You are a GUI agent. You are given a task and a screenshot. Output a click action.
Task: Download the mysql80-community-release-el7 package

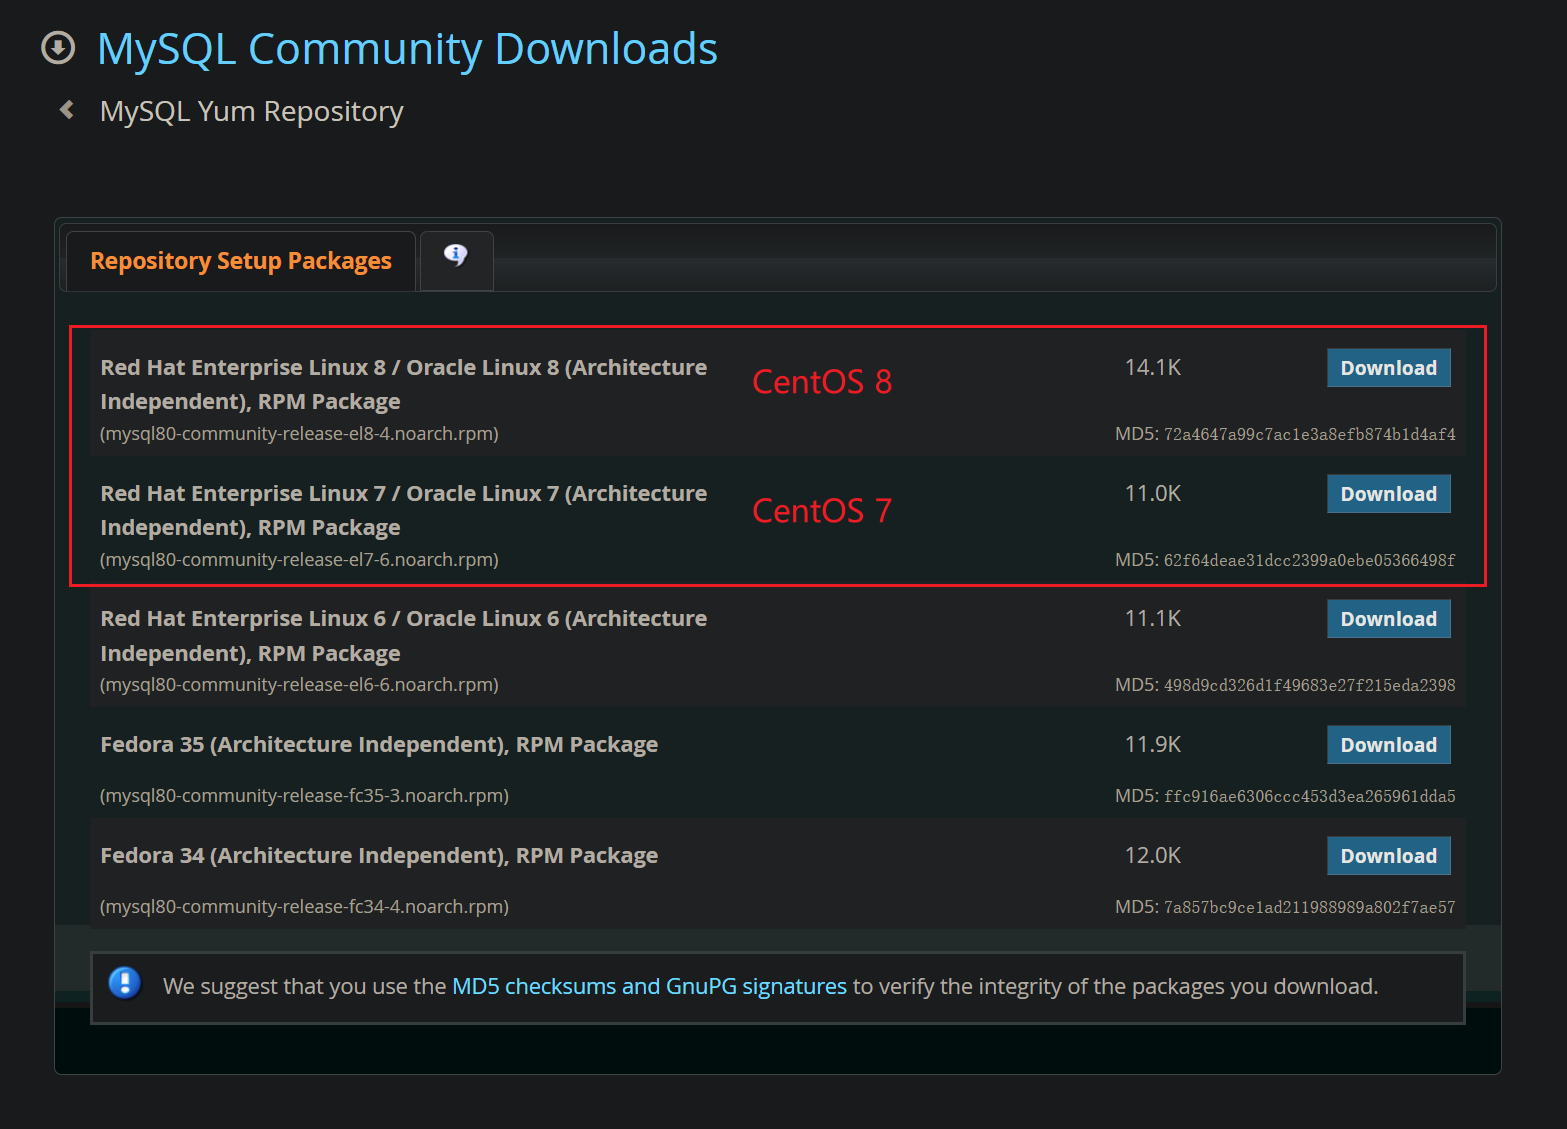click(1388, 493)
